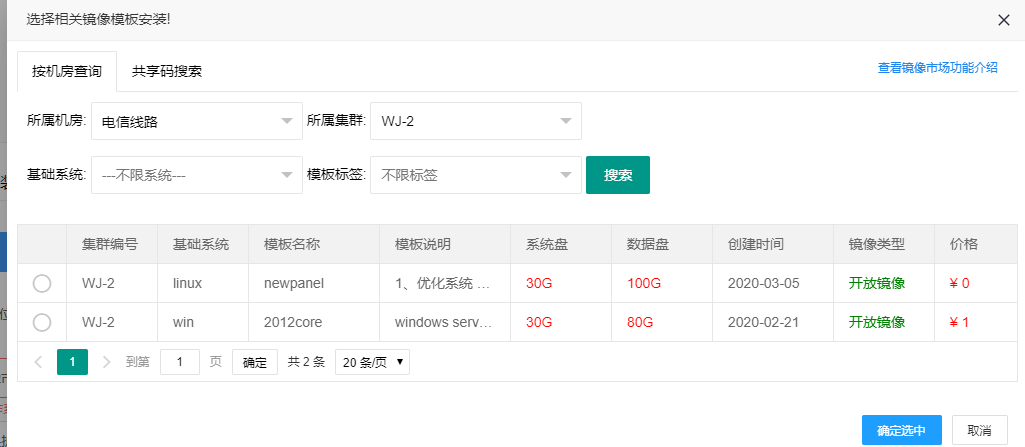1025x447 pixels.
Task: Click the current page 1 indicator
Action: pyautogui.click(x=72, y=362)
